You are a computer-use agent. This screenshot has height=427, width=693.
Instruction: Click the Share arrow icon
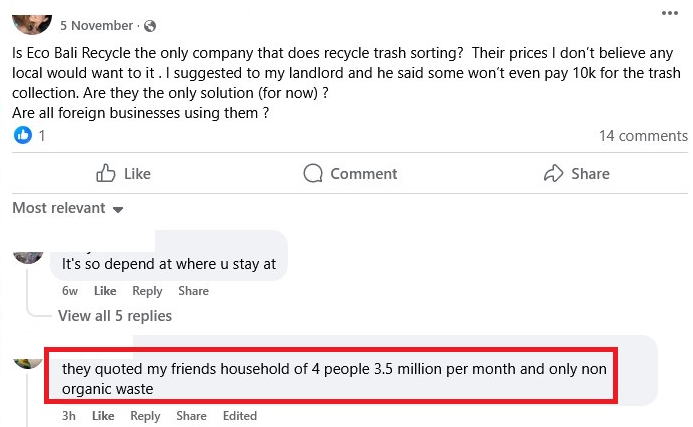[554, 174]
